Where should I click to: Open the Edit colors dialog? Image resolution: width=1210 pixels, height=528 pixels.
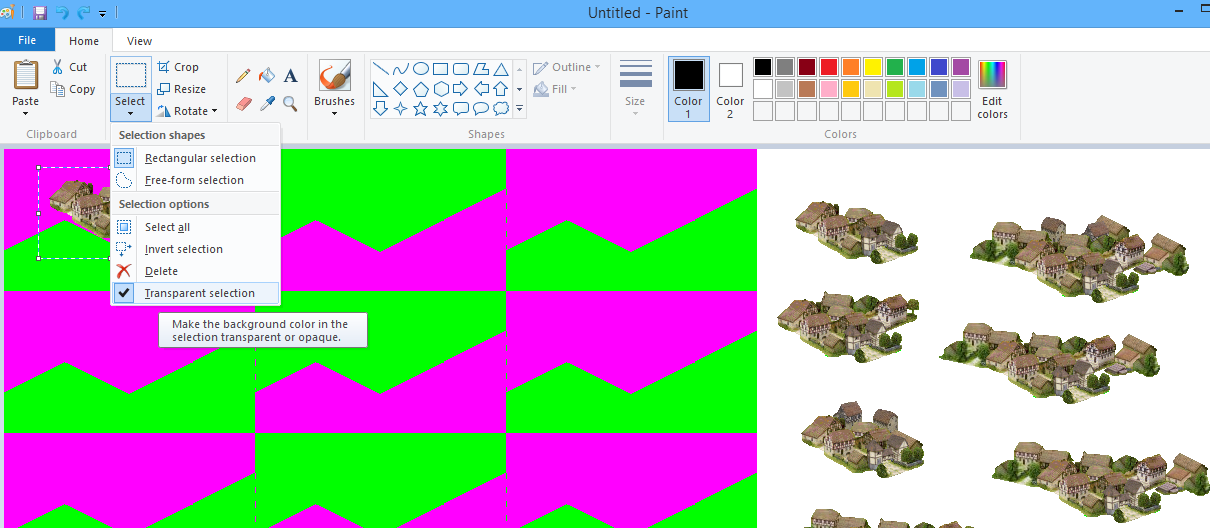coord(992,88)
